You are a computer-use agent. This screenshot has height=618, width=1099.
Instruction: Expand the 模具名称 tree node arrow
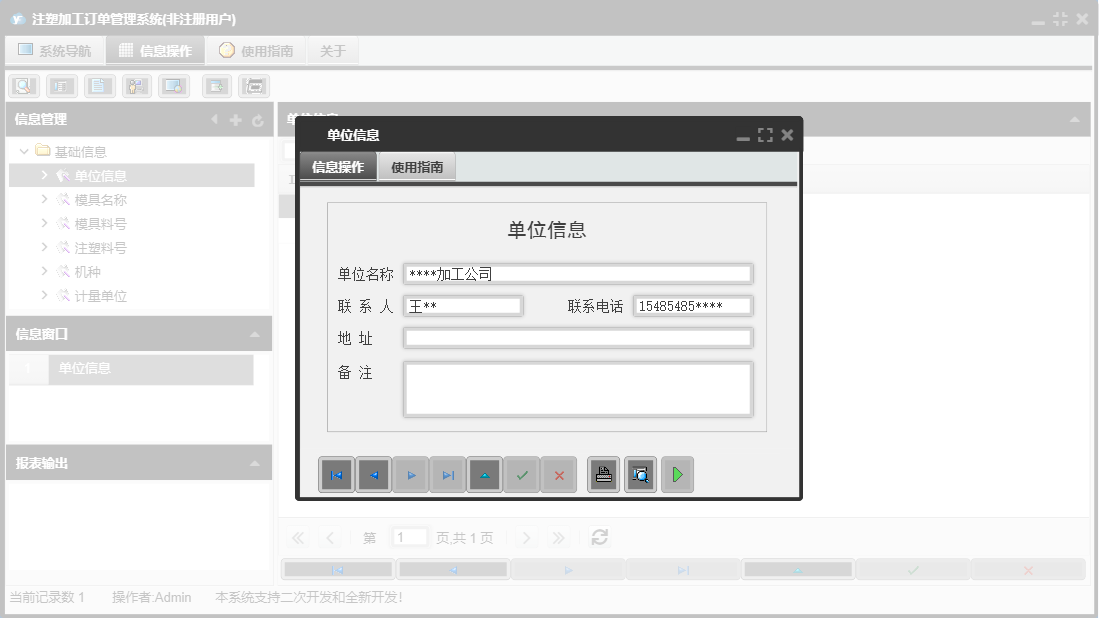[x=44, y=199]
